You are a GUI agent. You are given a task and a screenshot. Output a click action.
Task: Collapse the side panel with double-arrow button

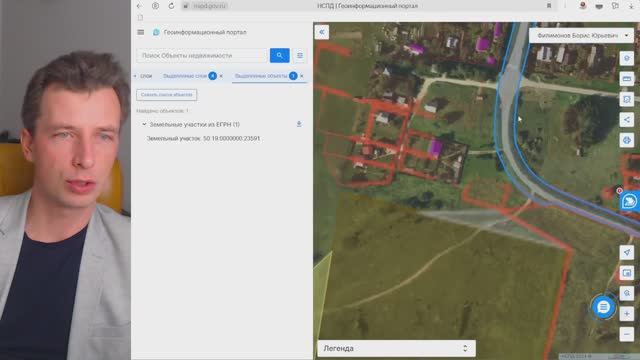pos(322,32)
